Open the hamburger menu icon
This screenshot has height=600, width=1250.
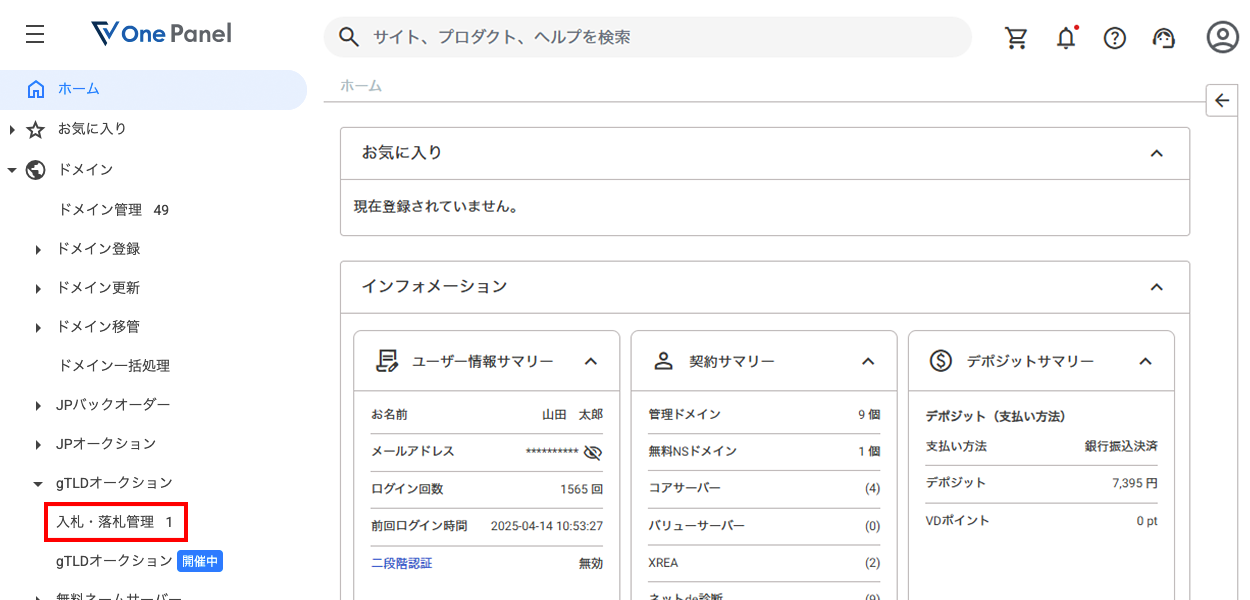[35, 35]
